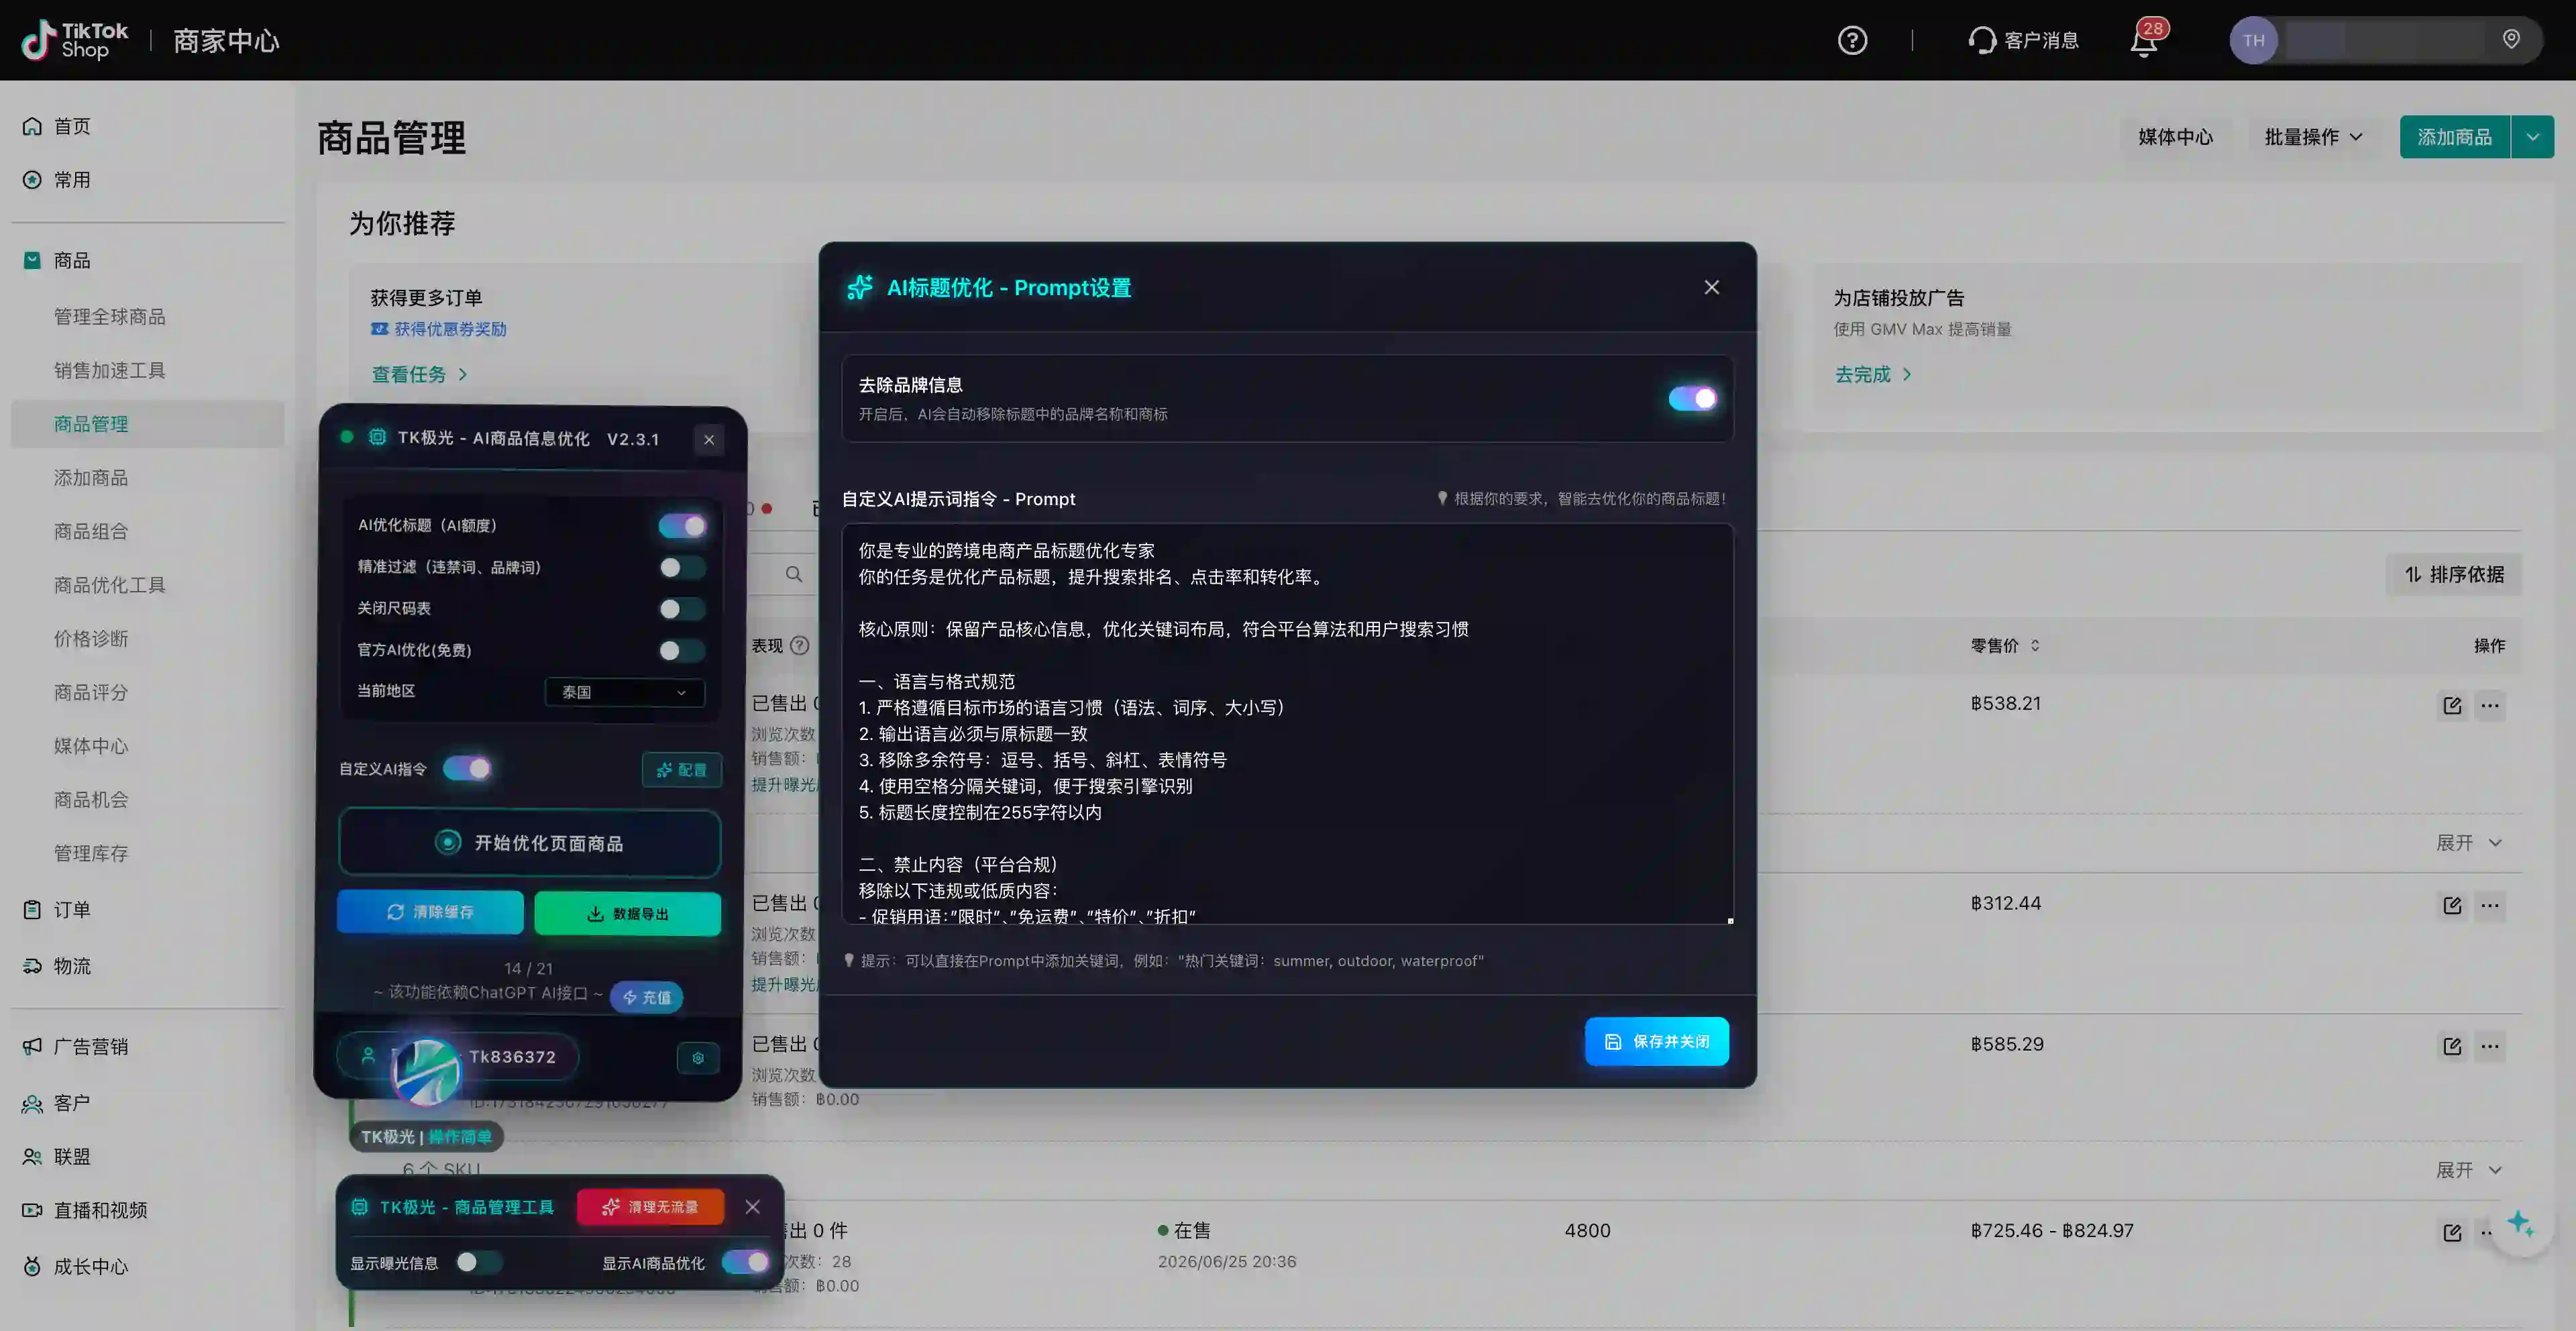Enable 官方AI优化(免费) switch
Viewport: 2576px width, 1331px height.
pos(682,650)
